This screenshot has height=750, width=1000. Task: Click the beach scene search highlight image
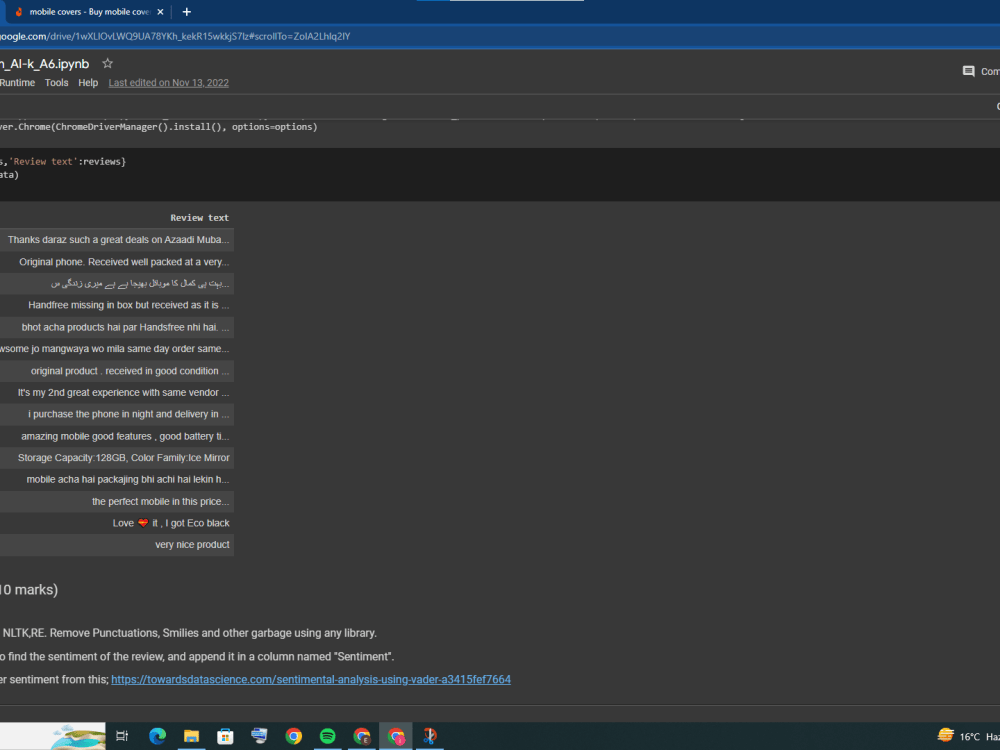click(77, 736)
